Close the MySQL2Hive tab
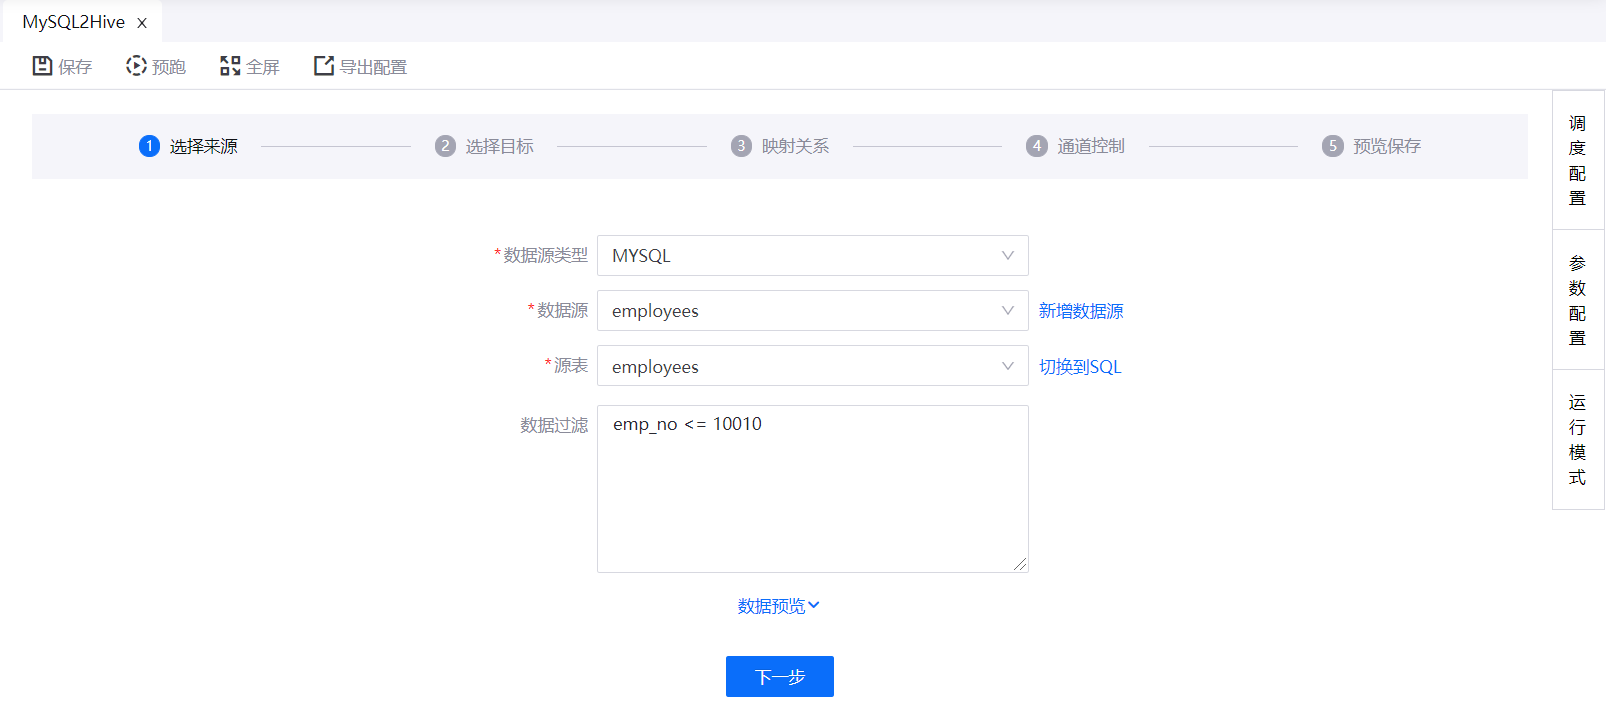The width and height of the screenshot is (1606, 722). pos(142,23)
